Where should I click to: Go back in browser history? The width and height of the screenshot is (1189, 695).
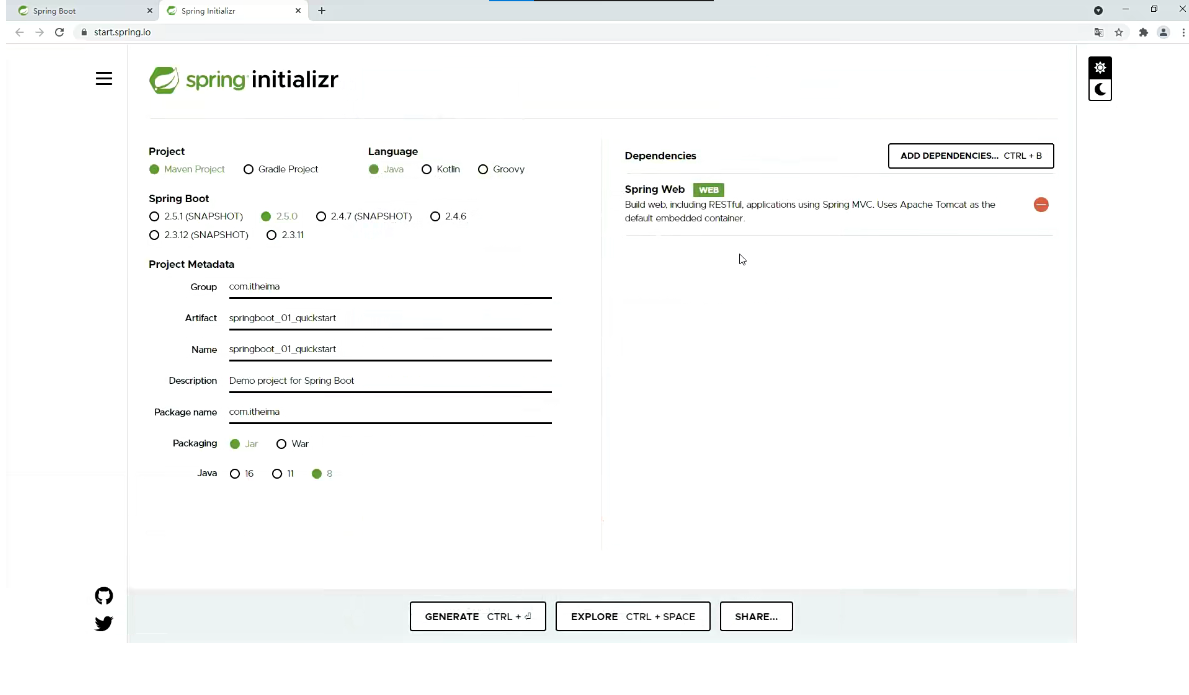(x=20, y=32)
